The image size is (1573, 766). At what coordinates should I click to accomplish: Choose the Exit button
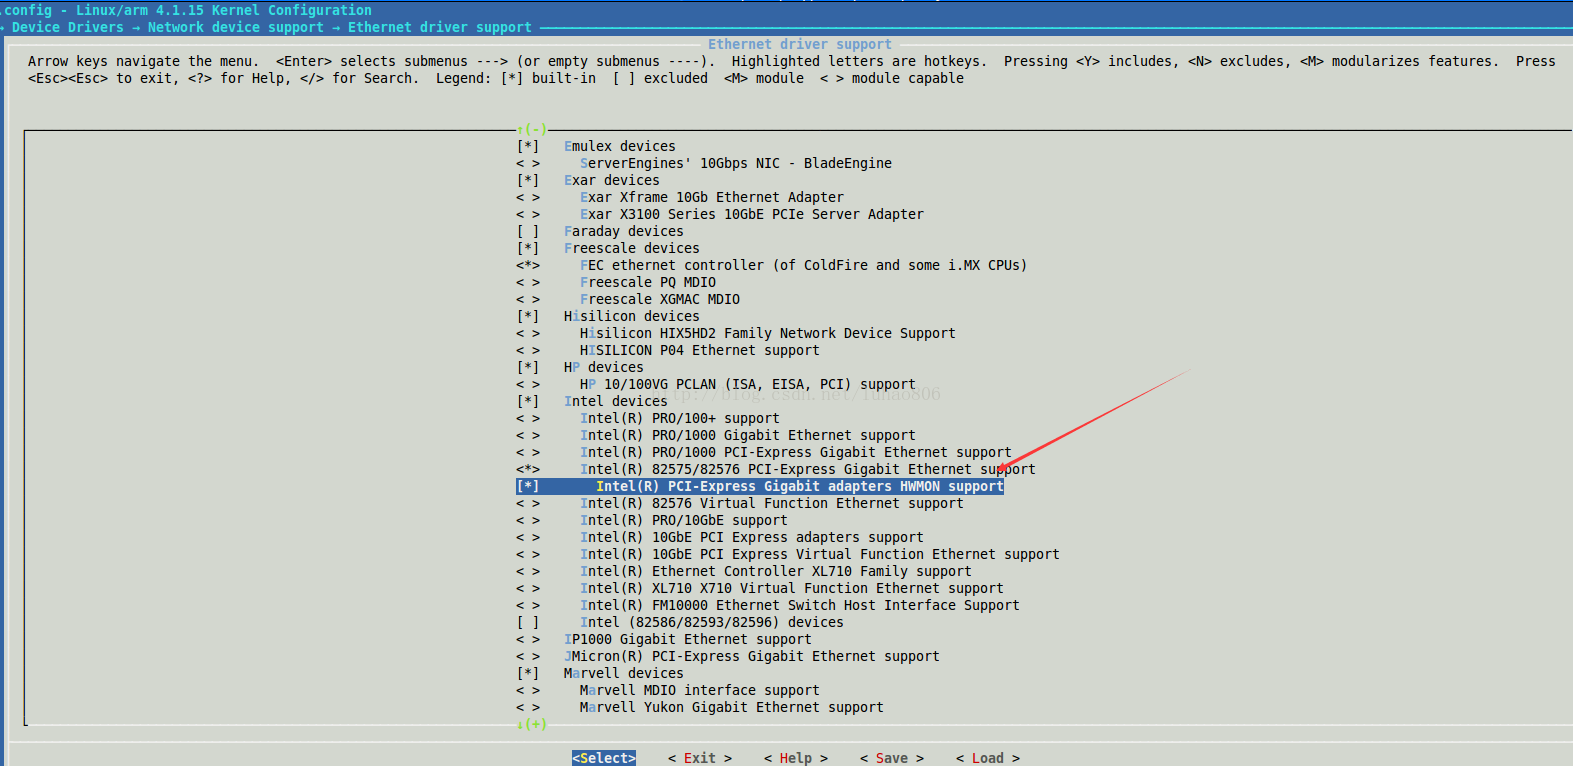click(700, 758)
